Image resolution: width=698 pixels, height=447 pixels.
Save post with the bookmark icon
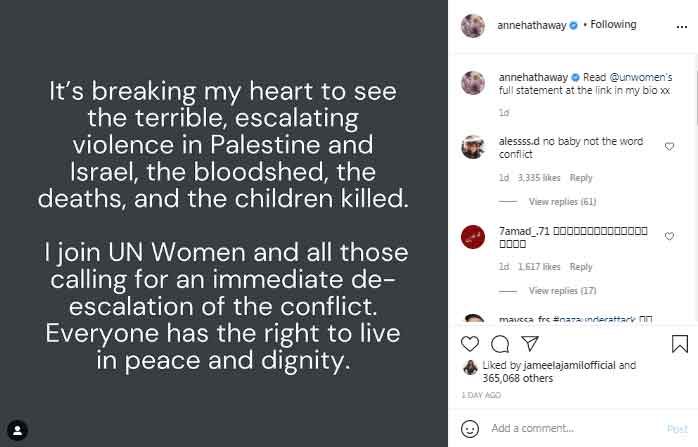click(x=679, y=344)
